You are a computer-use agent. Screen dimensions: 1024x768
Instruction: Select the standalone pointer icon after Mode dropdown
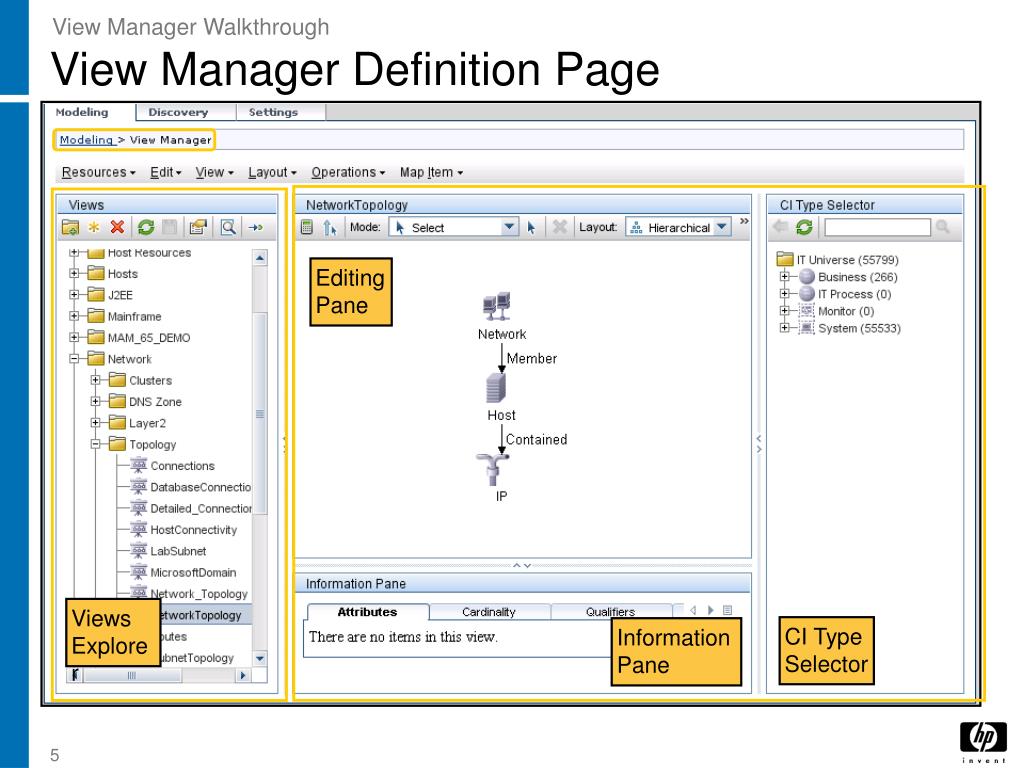(532, 227)
